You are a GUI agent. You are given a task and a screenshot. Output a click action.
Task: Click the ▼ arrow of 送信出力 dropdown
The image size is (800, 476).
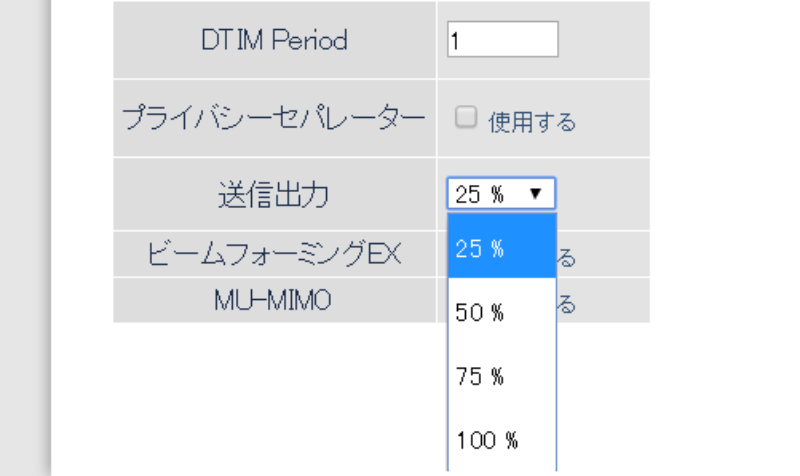point(537,194)
